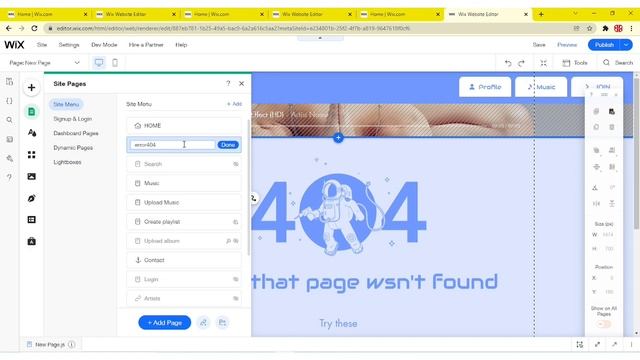
Task: Click the error404 page name field
Action: (172, 145)
